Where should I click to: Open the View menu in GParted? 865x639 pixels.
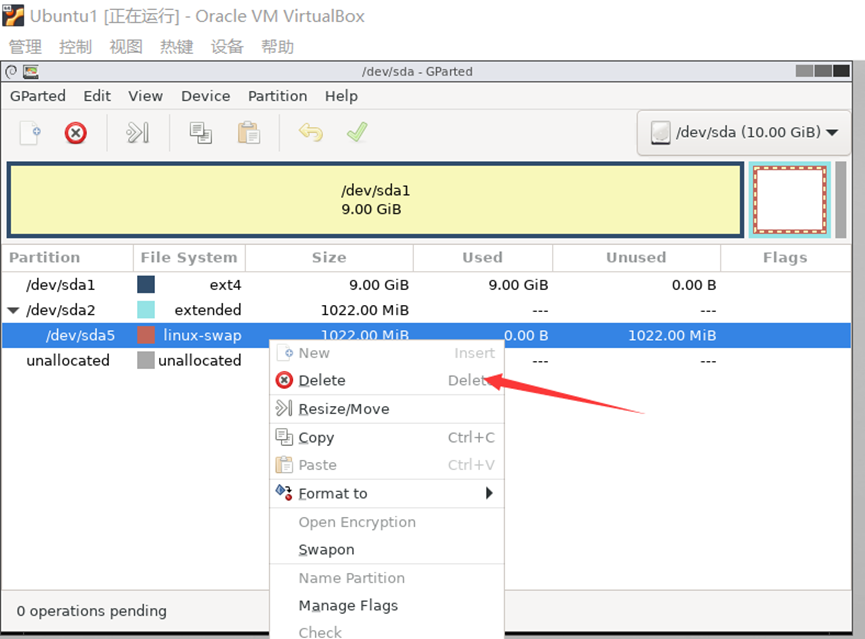coord(146,96)
